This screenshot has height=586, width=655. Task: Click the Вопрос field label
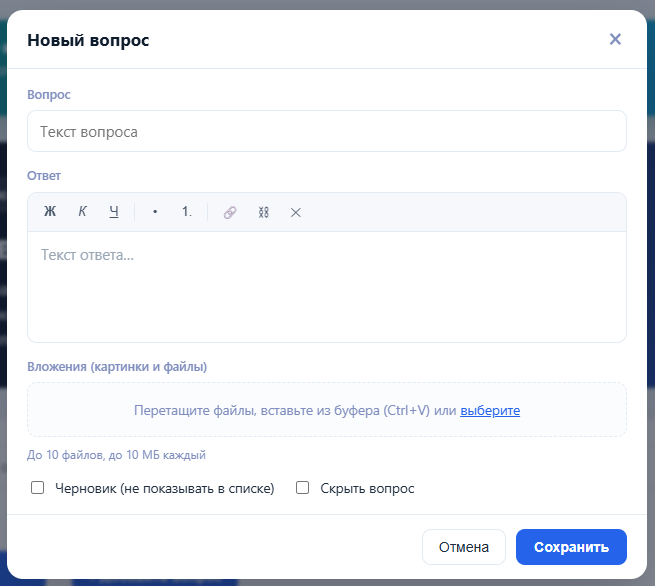pos(49,95)
